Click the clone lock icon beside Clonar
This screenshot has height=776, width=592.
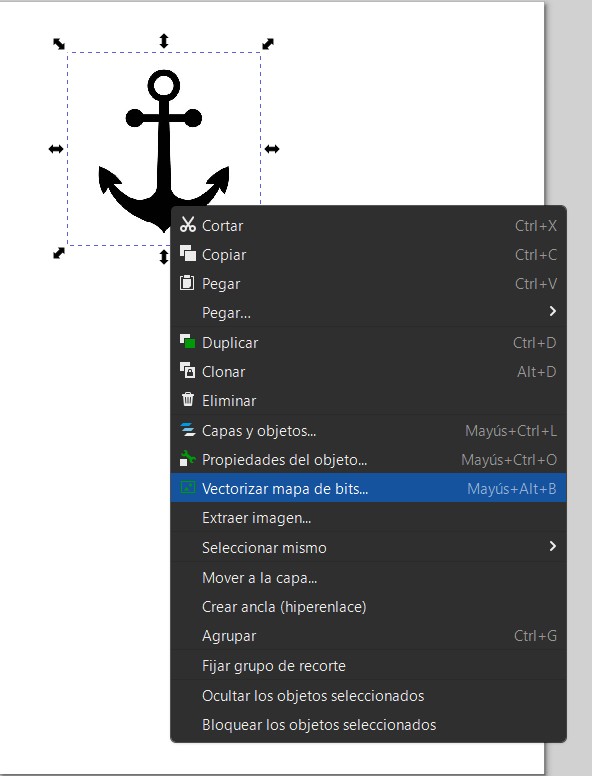tap(187, 371)
